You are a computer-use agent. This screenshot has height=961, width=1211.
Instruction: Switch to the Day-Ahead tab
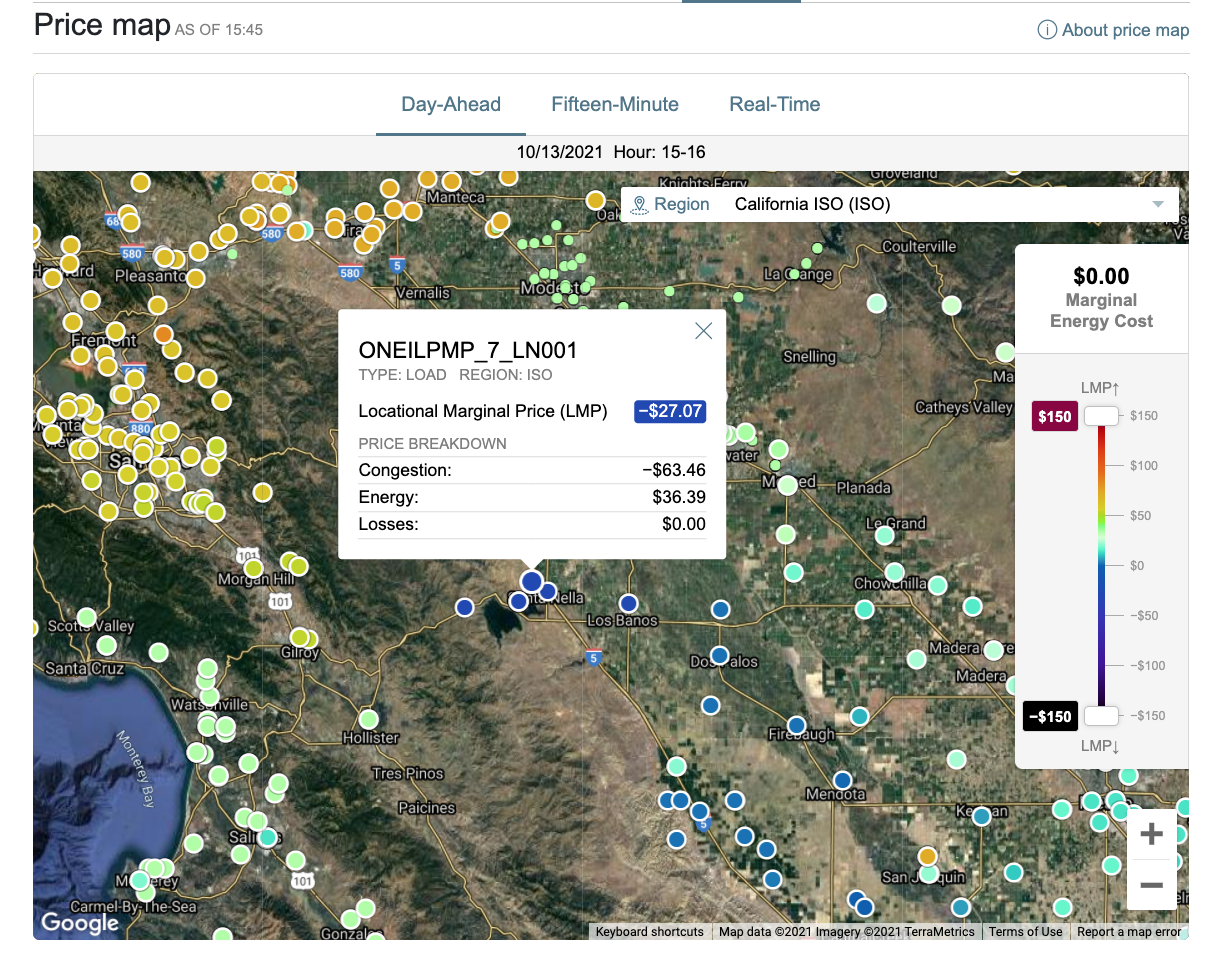click(451, 104)
